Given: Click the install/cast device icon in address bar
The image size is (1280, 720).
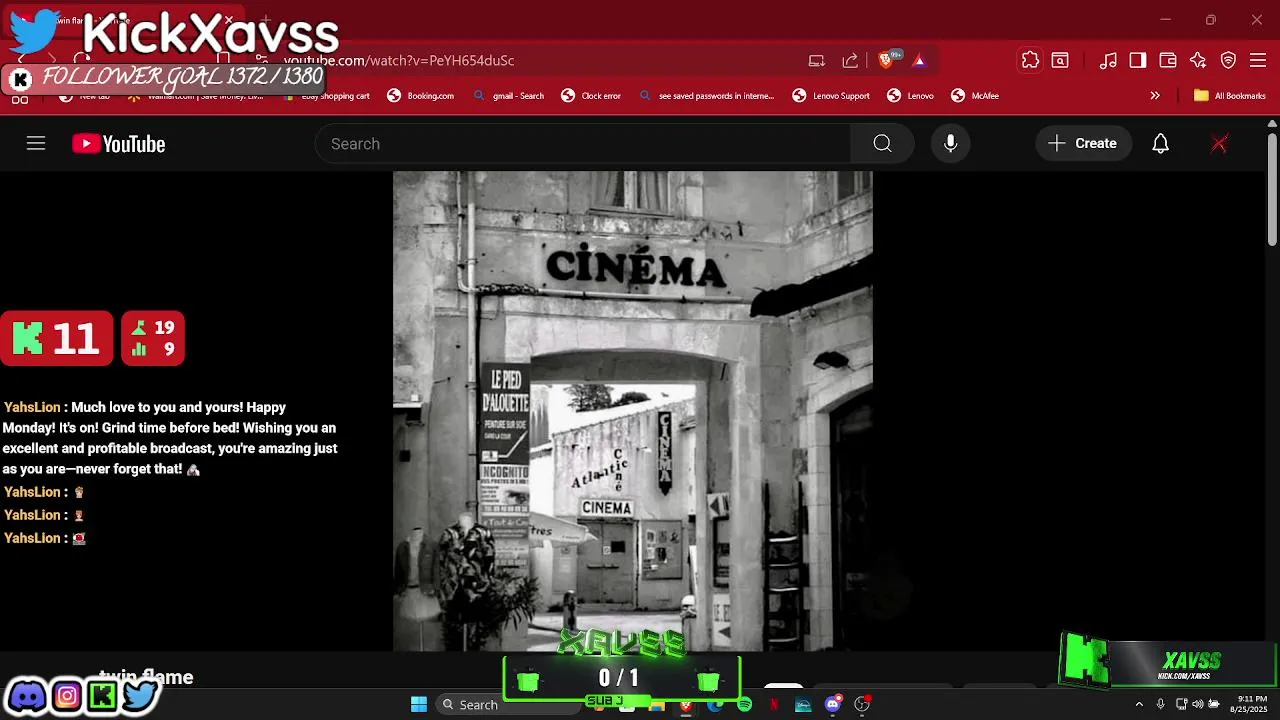Looking at the screenshot, I should click(x=817, y=61).
